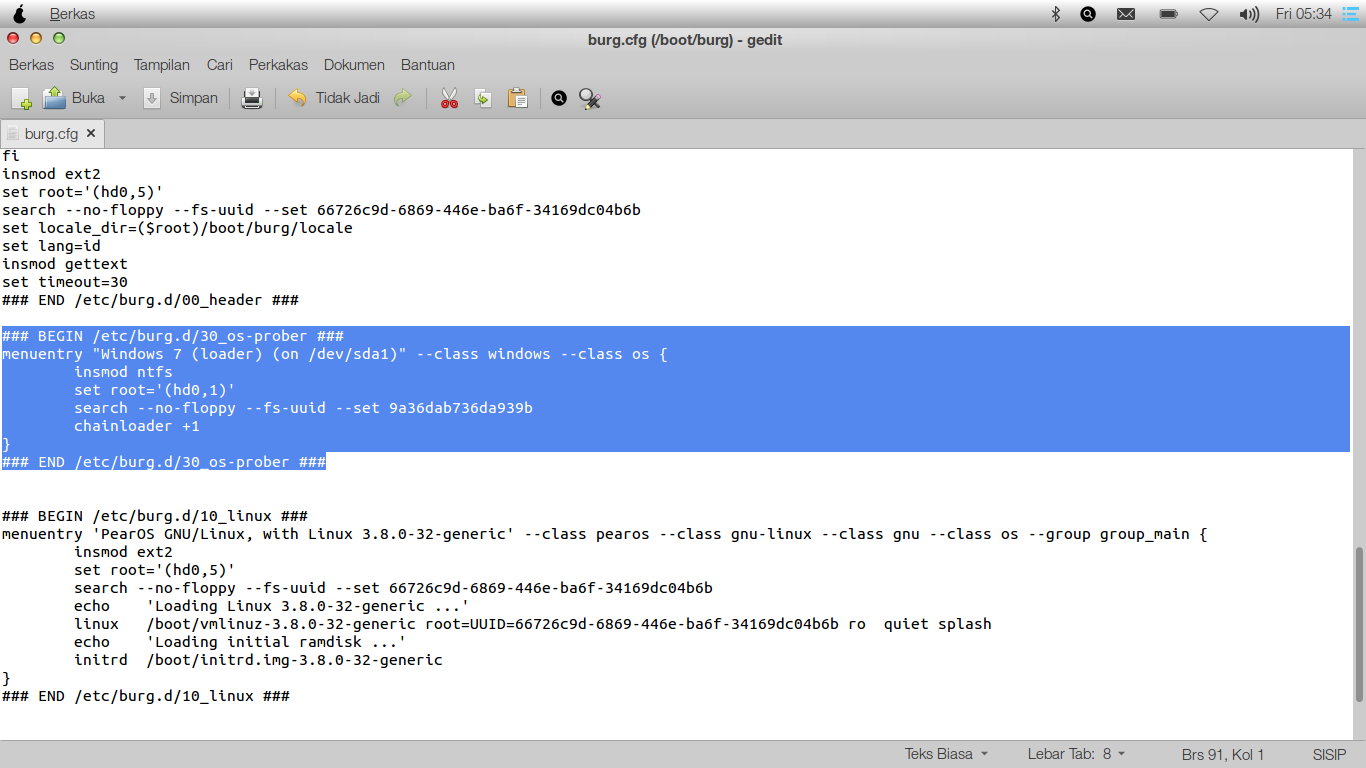Open the Perkakas menu
The height and width of the screenshot is (768, 1366).
[x=278, y=65]
